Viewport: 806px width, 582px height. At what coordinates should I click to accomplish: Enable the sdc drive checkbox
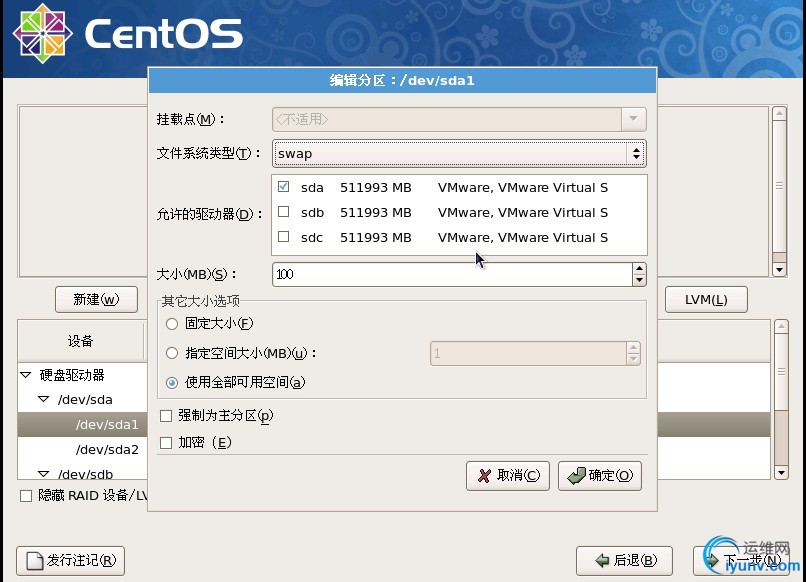(x=283, y=237)
